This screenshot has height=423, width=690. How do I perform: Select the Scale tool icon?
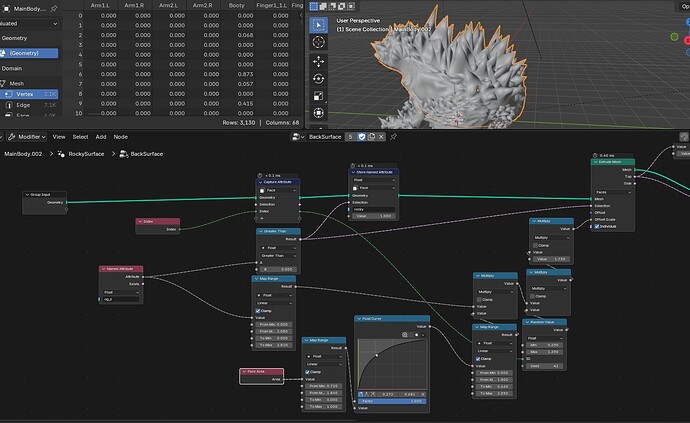click(x=319, y=96)
